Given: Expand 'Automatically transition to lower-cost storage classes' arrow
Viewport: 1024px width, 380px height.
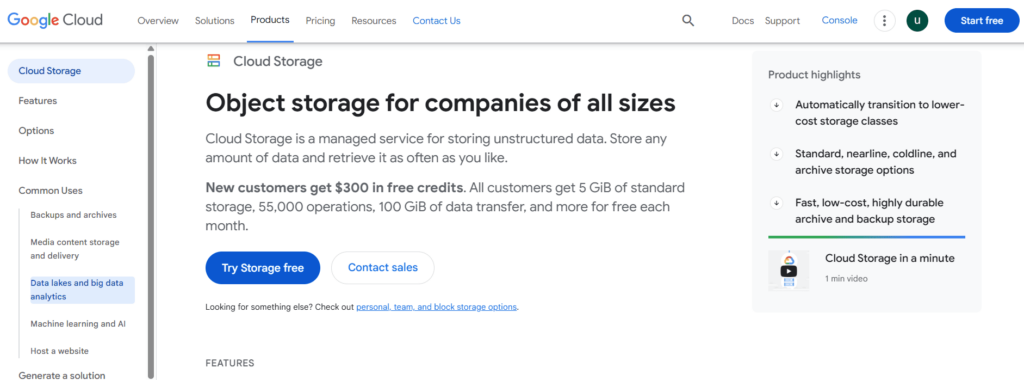Looking at the screenshot, I should [x=776, y=104].
